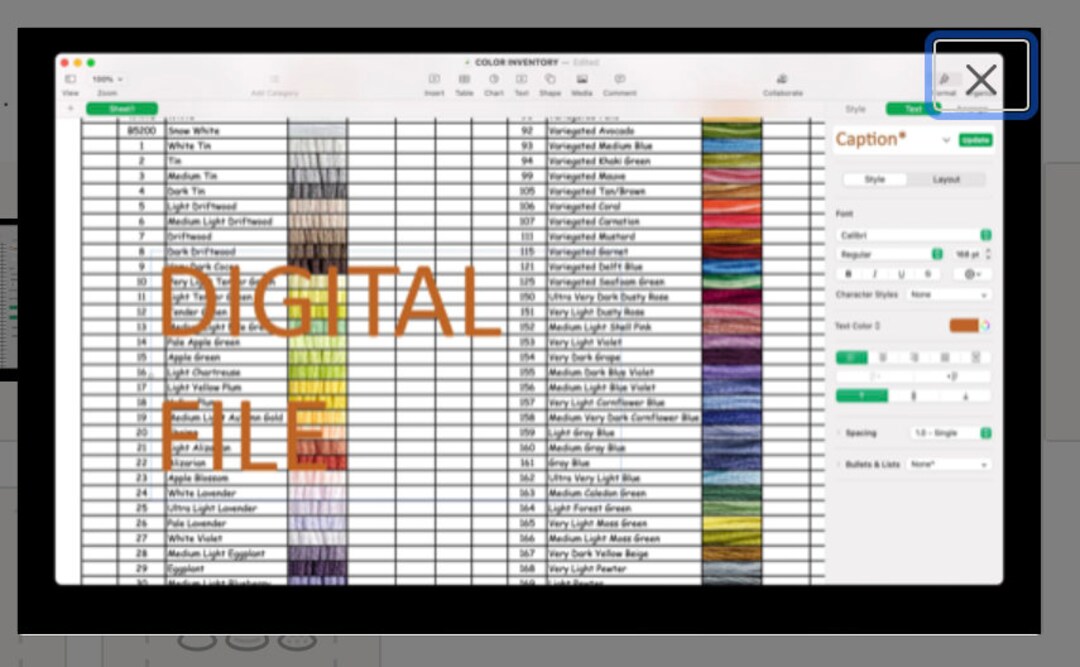Open the Collaborate panel icon
Screen dimensions: 1080x667
tap(781, 80)
